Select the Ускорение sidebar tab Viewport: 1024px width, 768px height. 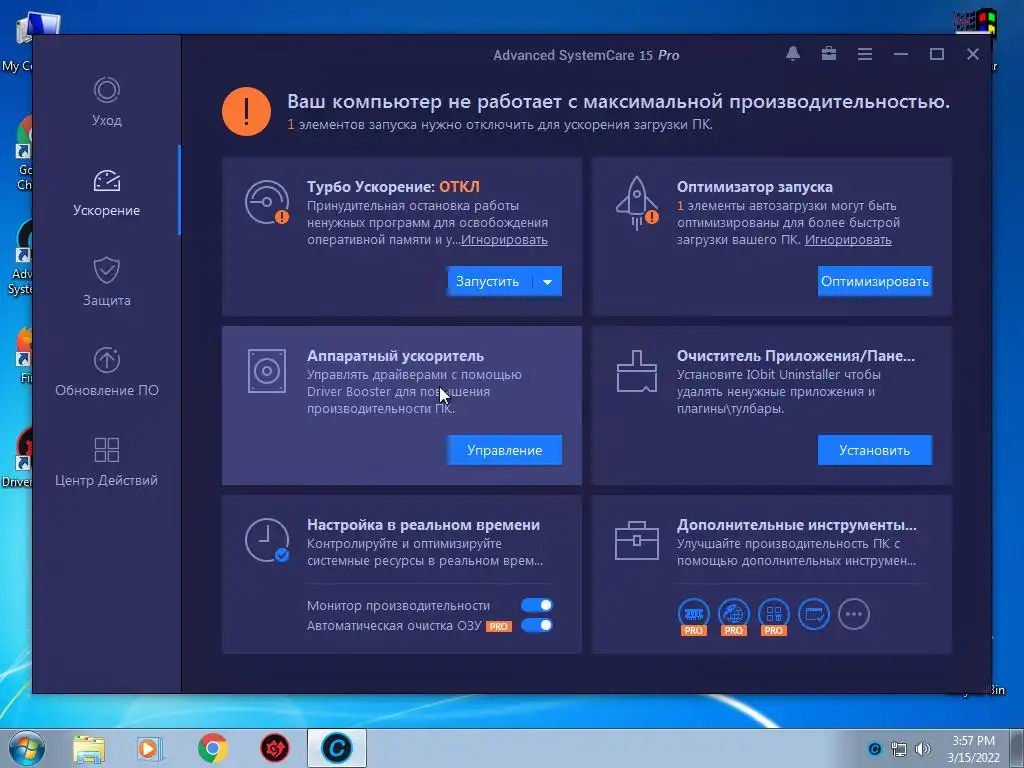click(106, 193)
